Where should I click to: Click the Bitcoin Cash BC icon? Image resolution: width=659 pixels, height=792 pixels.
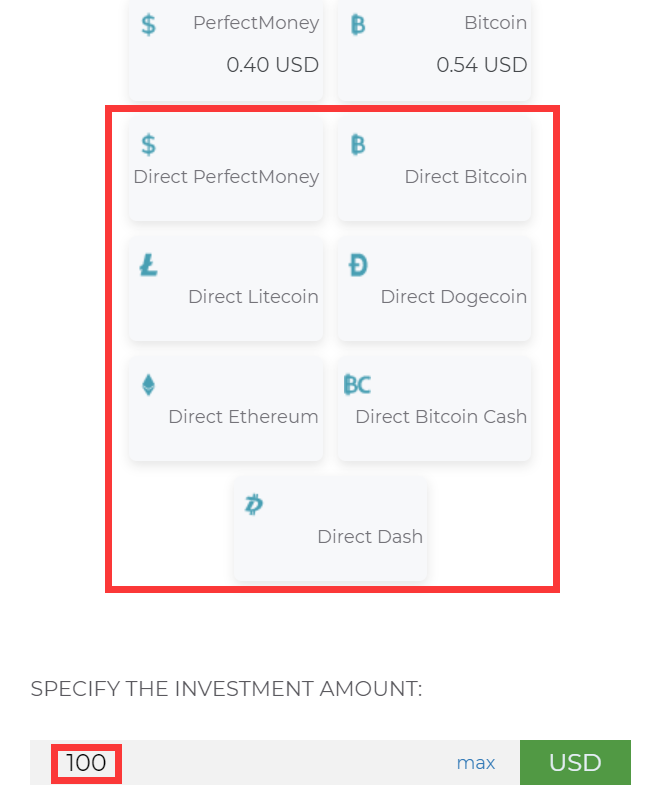357,385
